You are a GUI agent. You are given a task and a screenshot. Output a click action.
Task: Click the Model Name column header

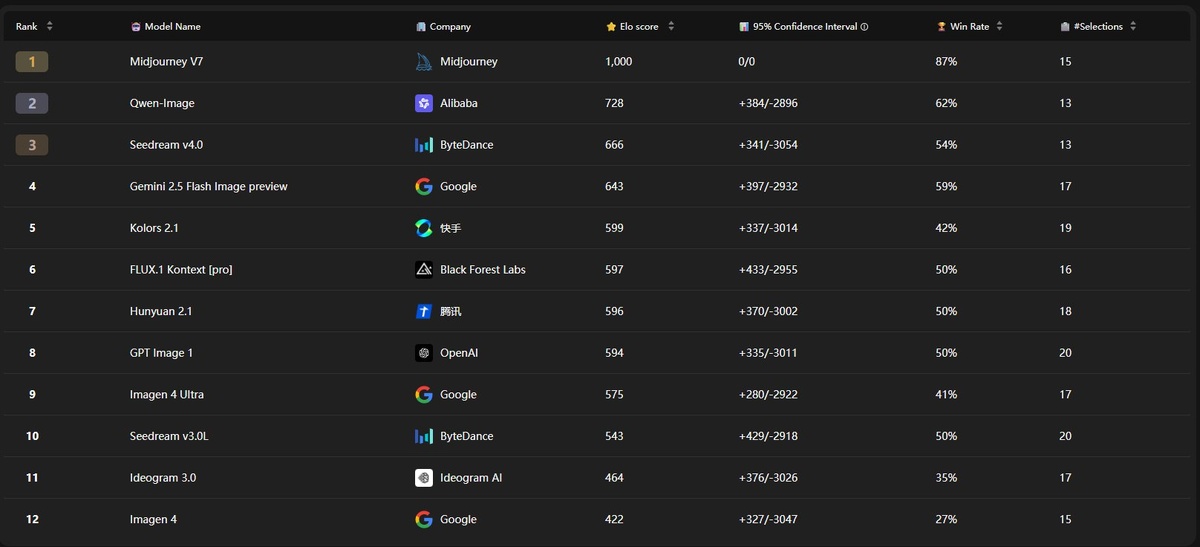pos(173,27)
